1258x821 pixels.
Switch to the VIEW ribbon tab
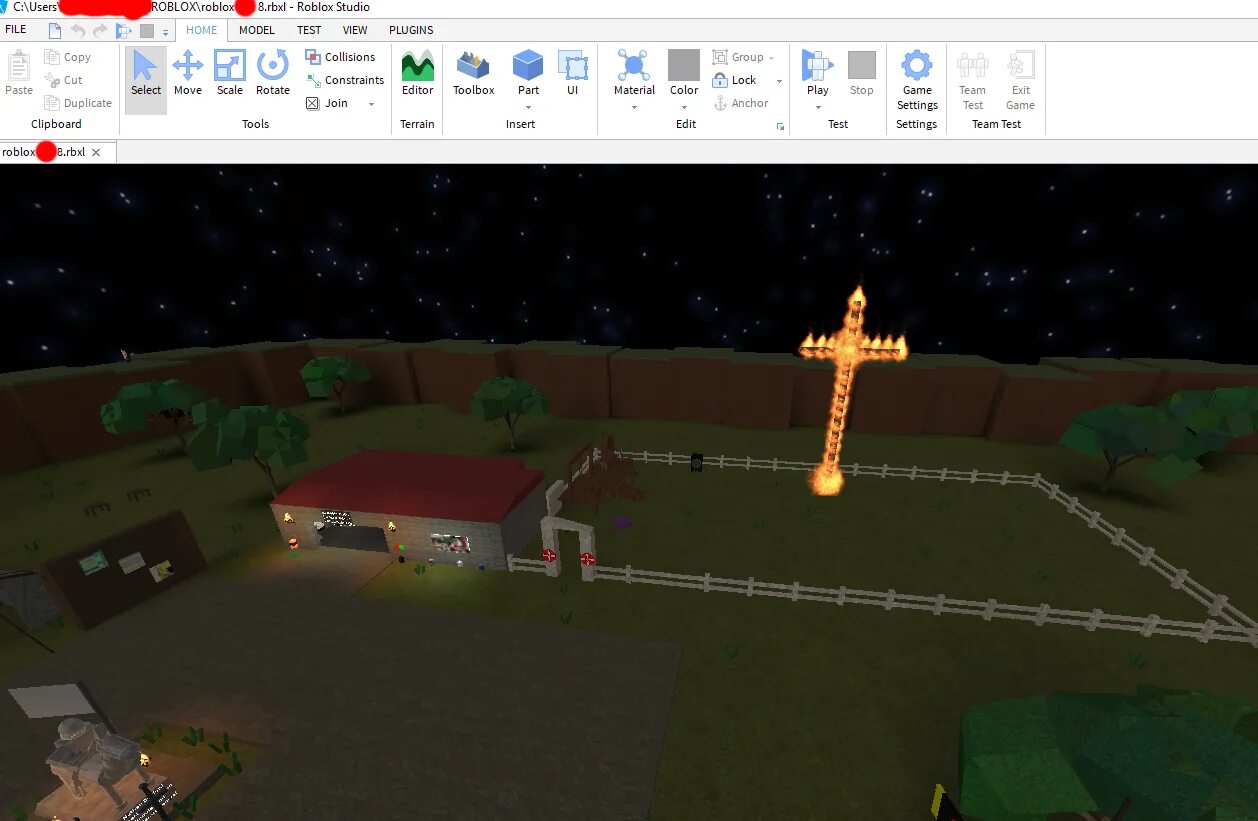tap(355, 30)
